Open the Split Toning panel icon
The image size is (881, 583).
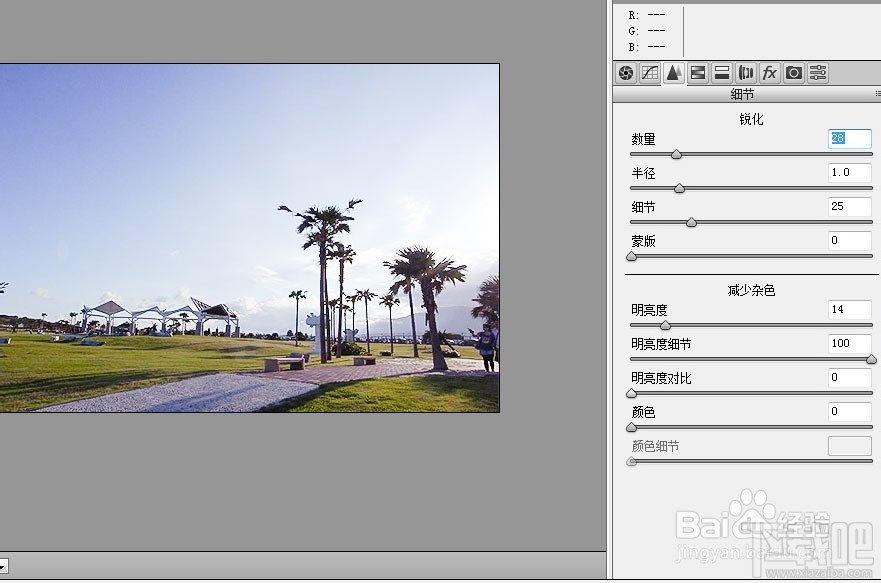click(721, 72)
